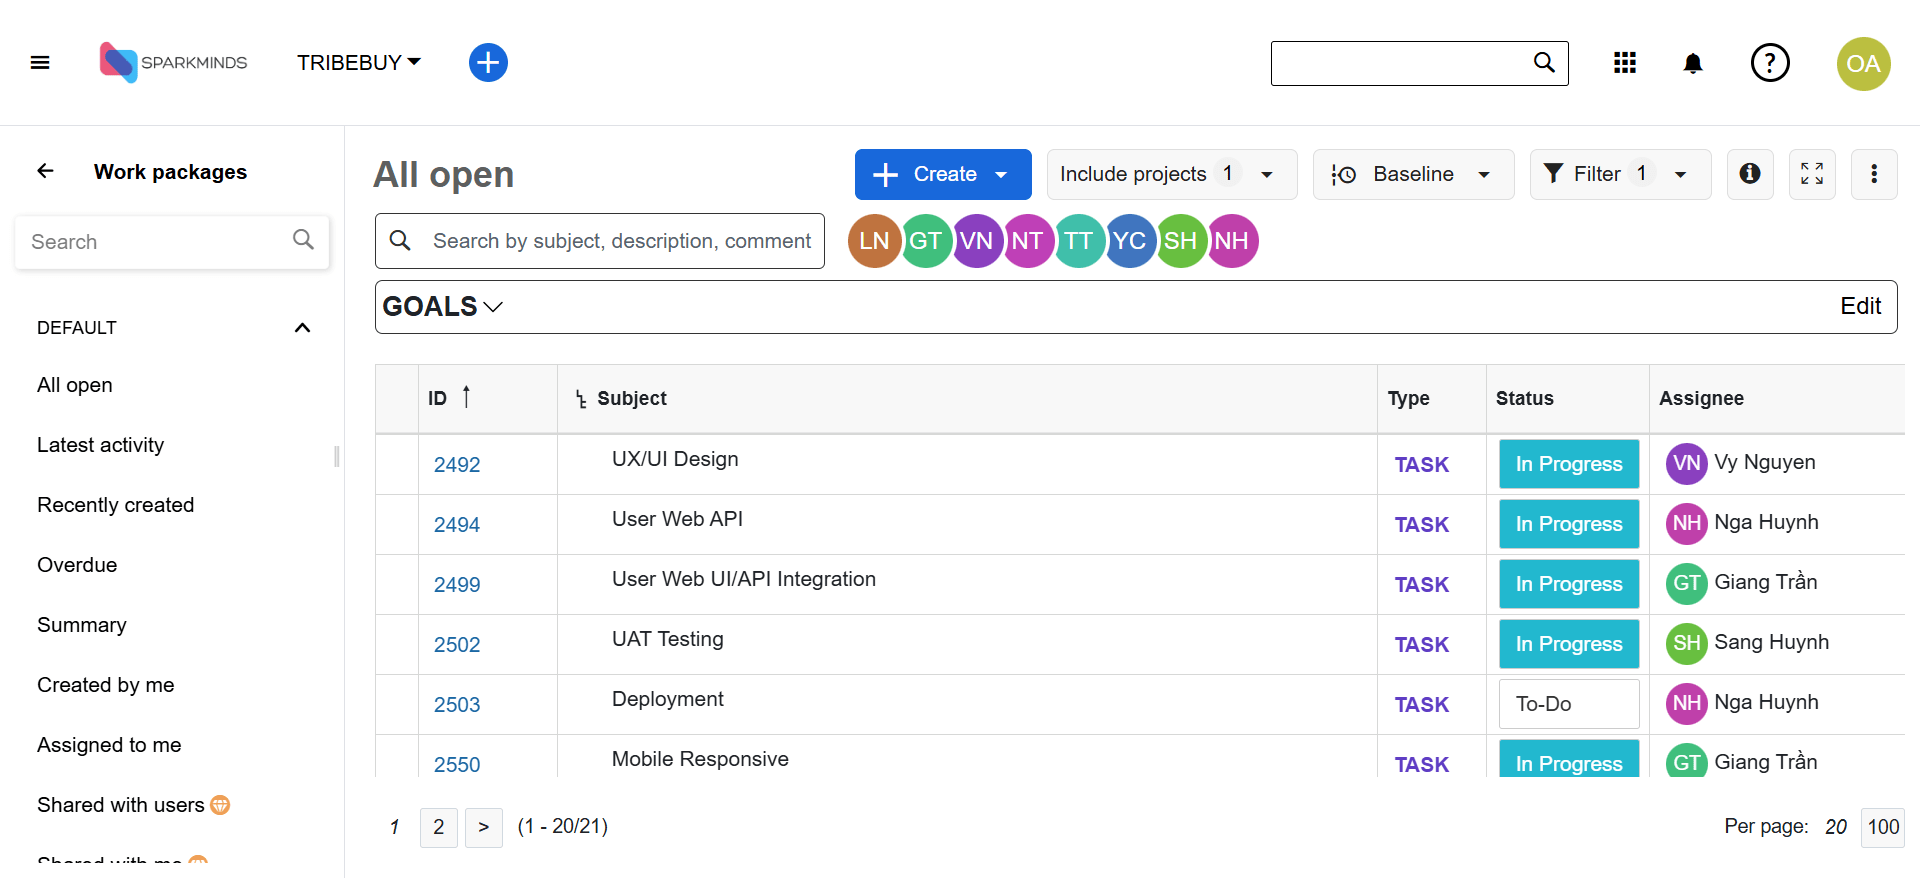Screen dimensions: 1920x878
Task: Select Latest activity in the sidebar
Action: tap(100, 445)
